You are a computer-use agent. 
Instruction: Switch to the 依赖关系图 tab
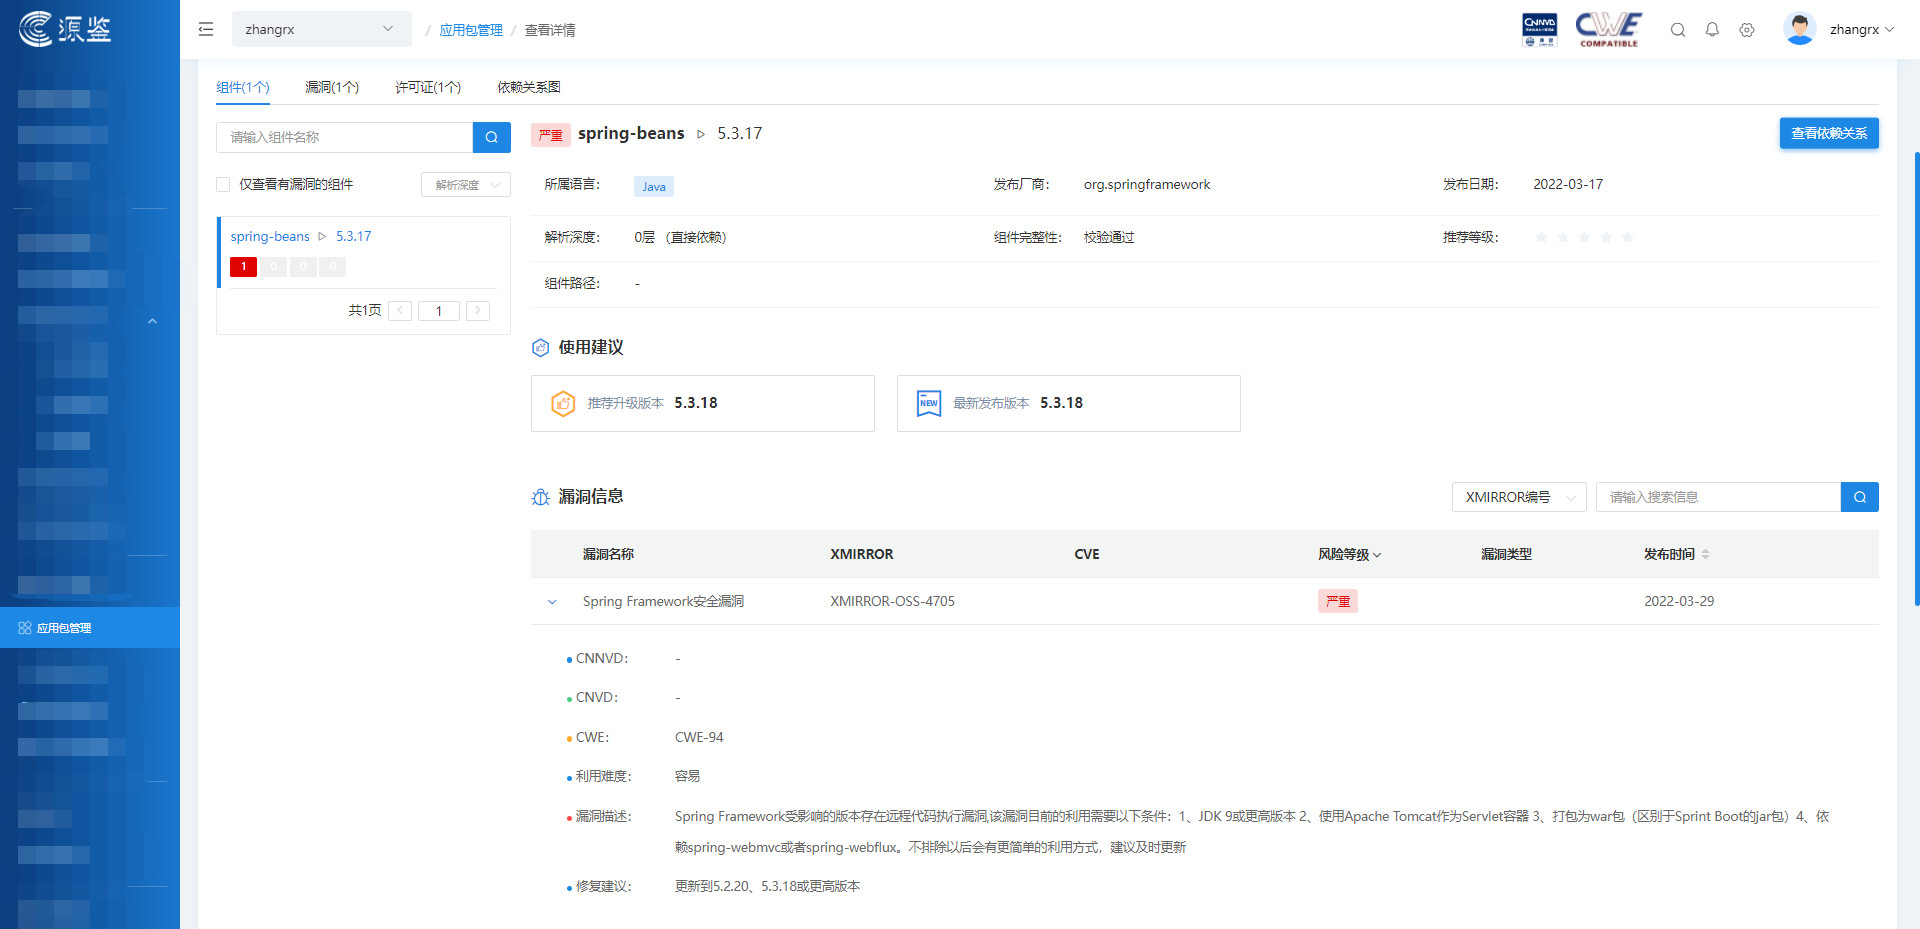pos(528,87)
